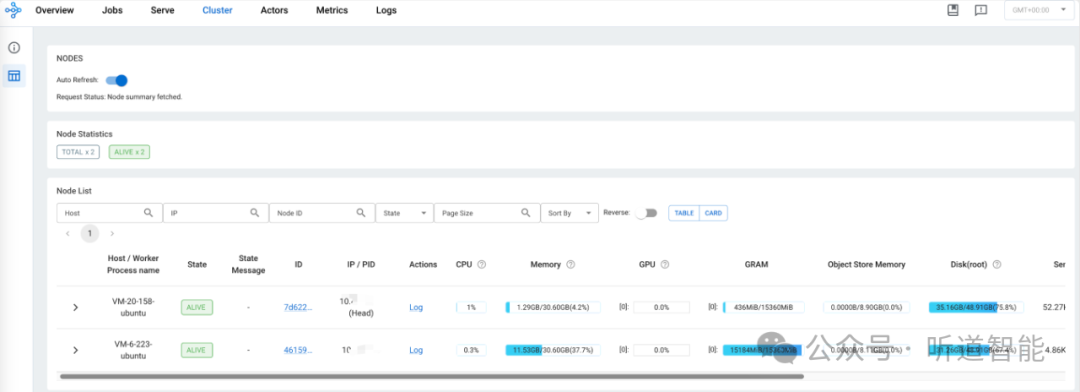
Task: Expand the VM-6-223-ubuntu node row
Action: pos(75,350)
